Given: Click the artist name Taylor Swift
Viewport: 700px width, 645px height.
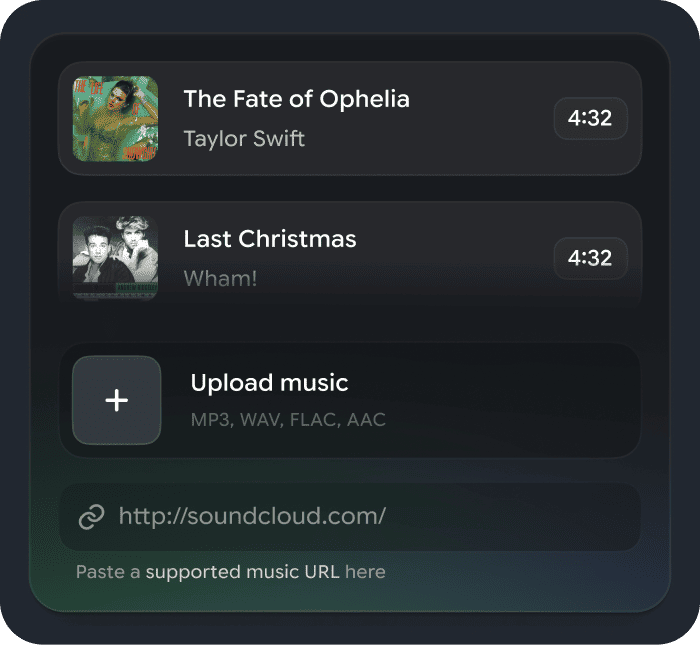Looking at the screenshot, I should (x=244, y=138).
